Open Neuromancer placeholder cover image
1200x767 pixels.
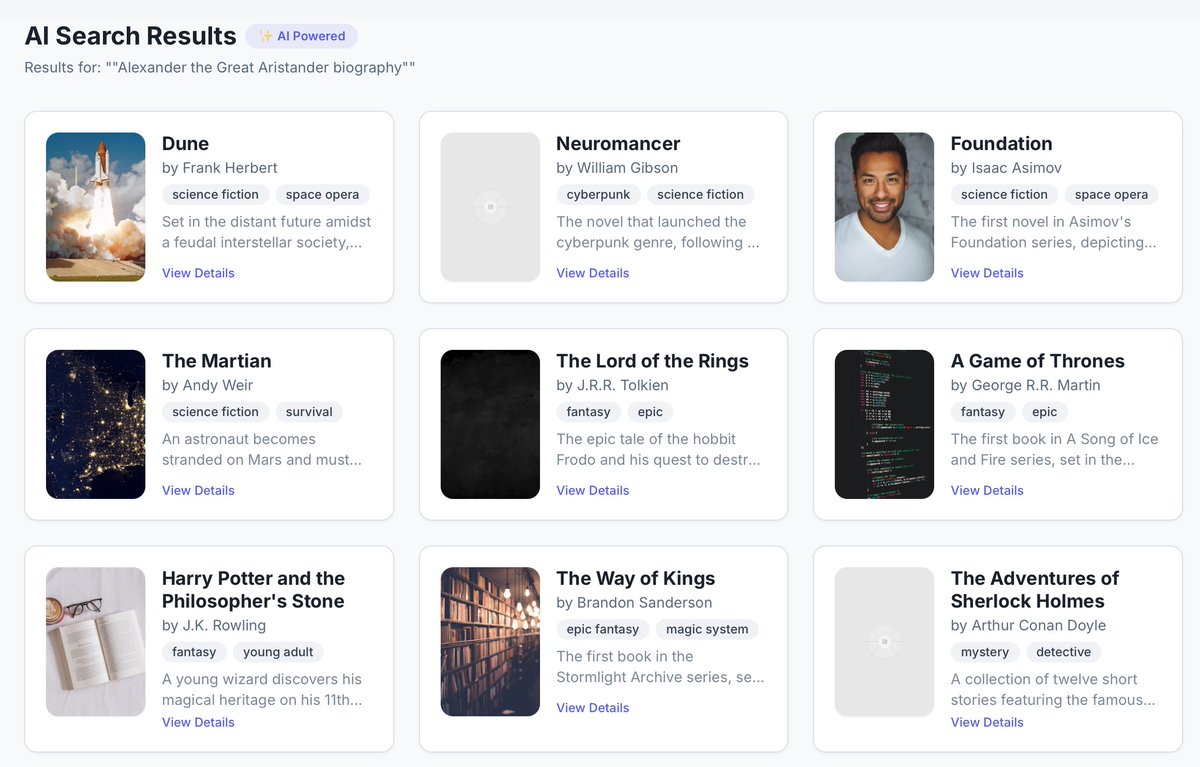[490, 207]
